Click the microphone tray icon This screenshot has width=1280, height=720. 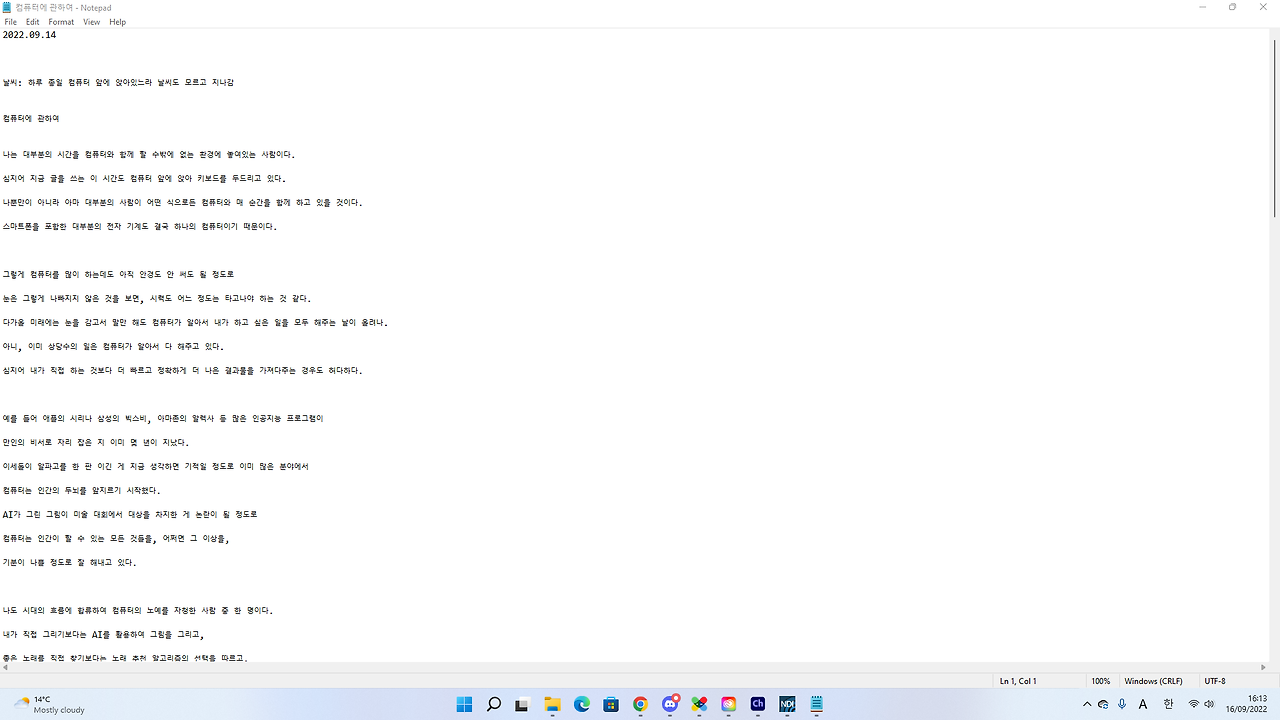1122,704
